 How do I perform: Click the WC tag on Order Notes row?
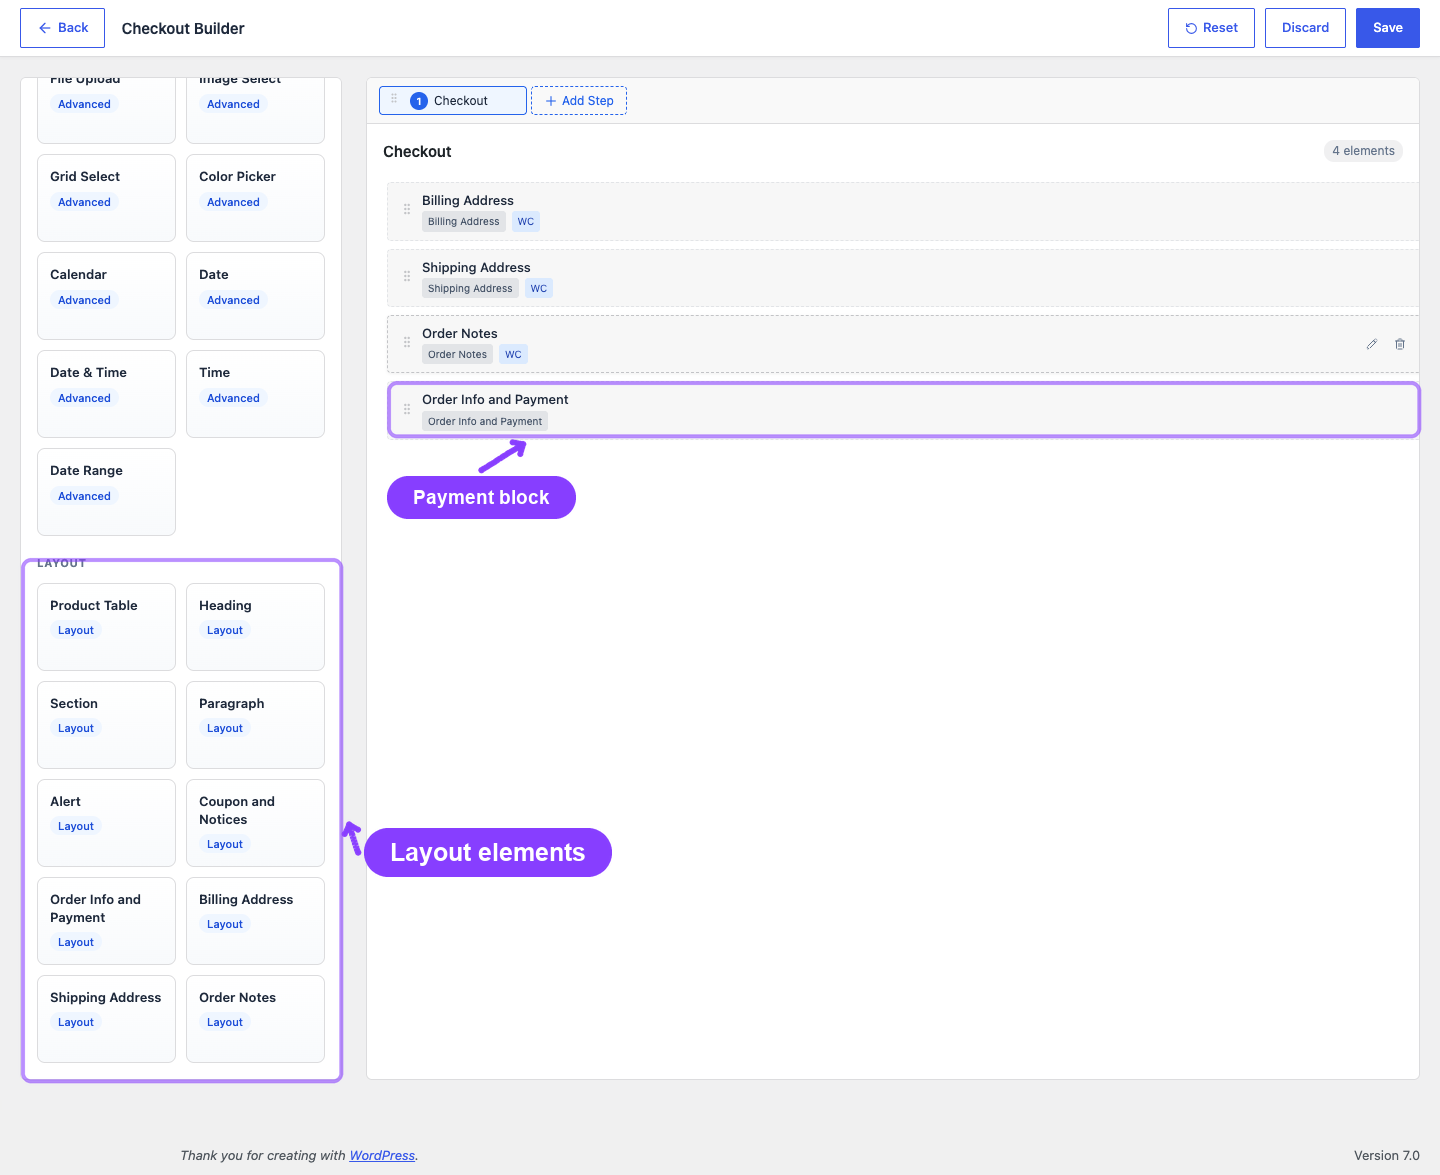513,355
